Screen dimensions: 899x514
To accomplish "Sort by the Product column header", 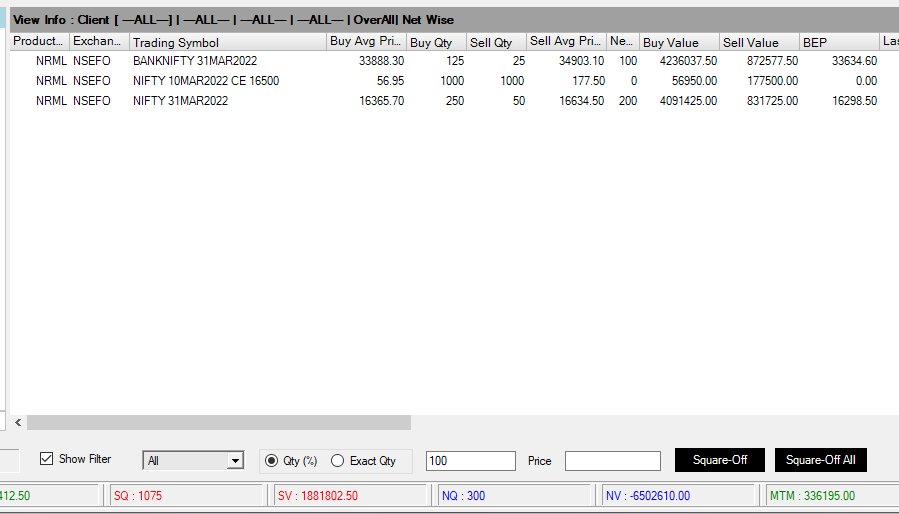I will [40, 42].
